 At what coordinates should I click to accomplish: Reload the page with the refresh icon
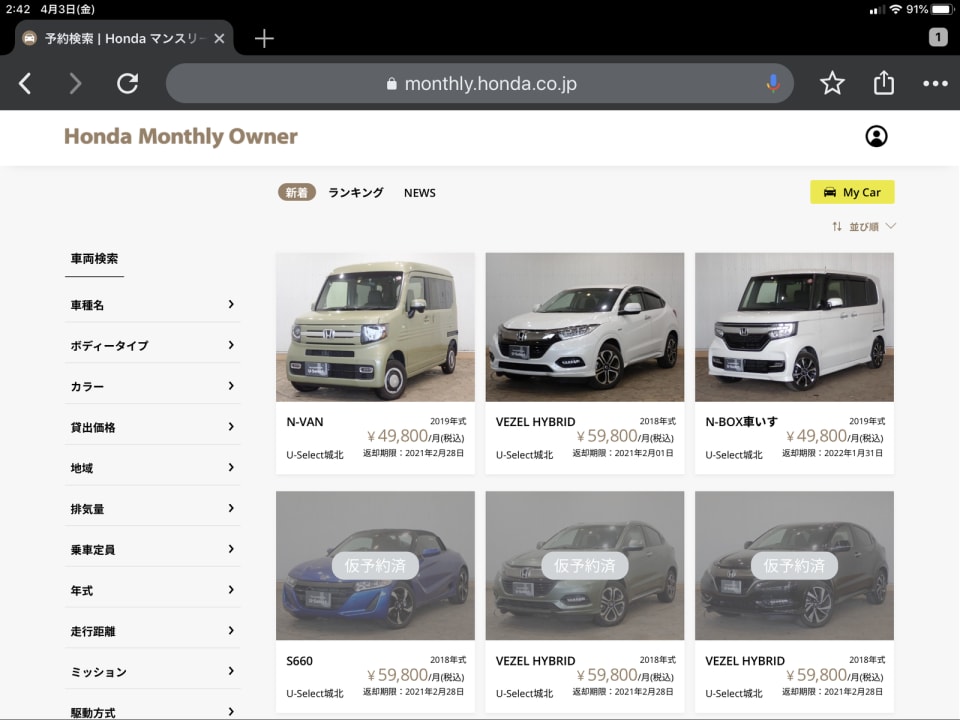coord(127,83)
